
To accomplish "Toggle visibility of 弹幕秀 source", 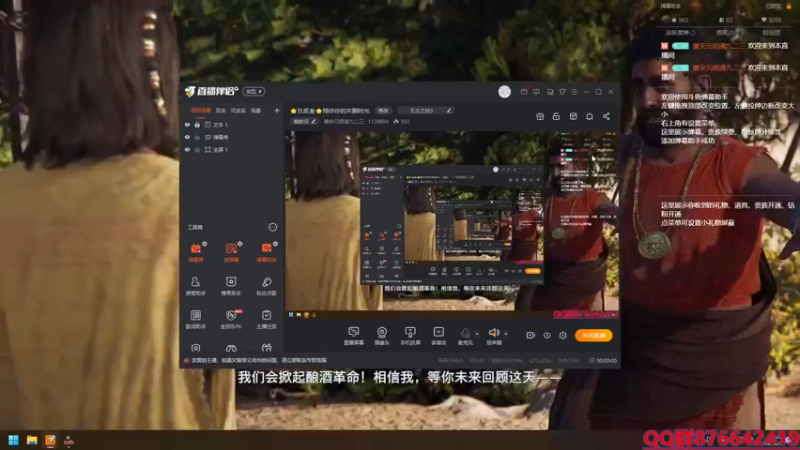I will (187, 137).
